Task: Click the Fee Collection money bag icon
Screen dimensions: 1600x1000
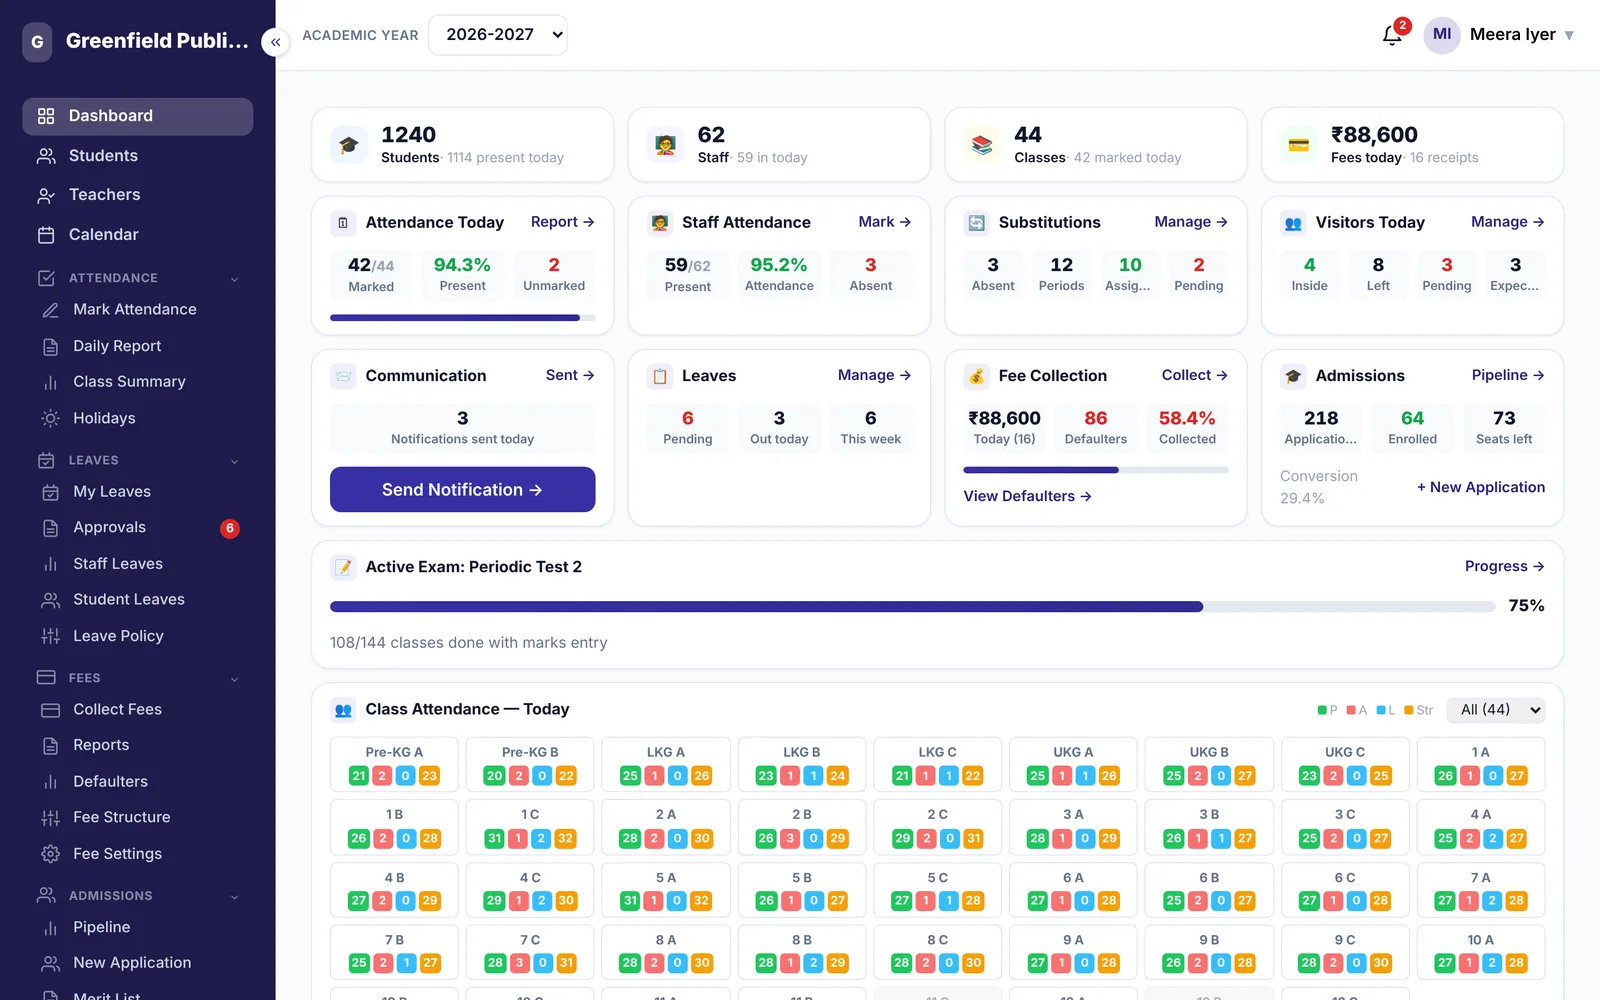Action: (977, 376)
